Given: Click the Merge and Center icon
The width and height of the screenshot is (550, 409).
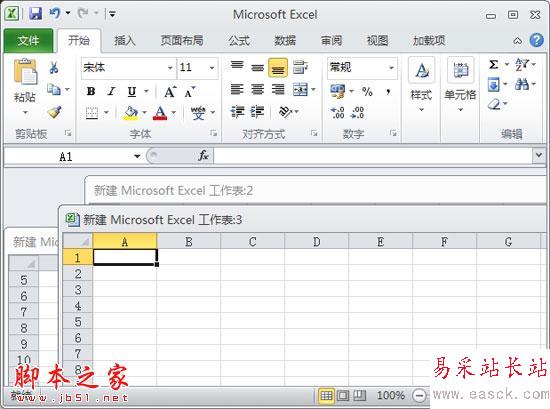Looking at the screenshot, I should coord(301,89).
